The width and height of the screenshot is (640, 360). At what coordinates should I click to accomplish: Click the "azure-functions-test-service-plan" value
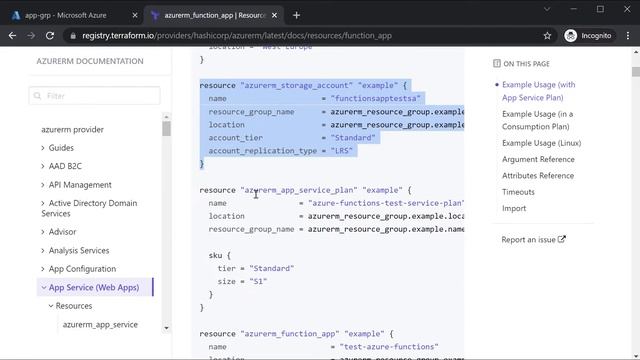coord(386,203)
